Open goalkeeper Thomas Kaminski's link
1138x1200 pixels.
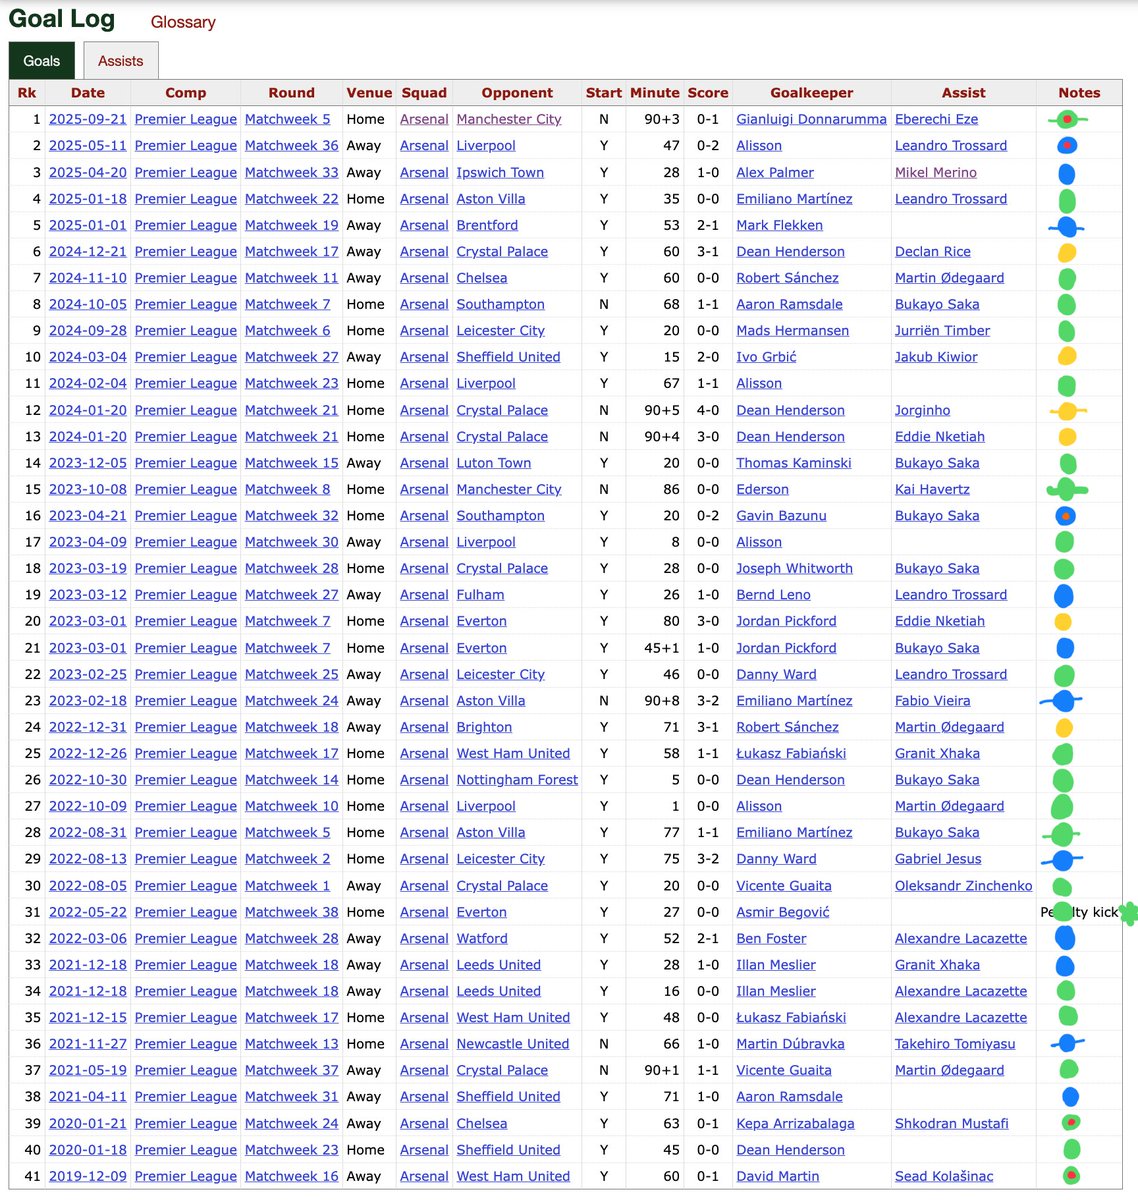(x=794, y=463)
